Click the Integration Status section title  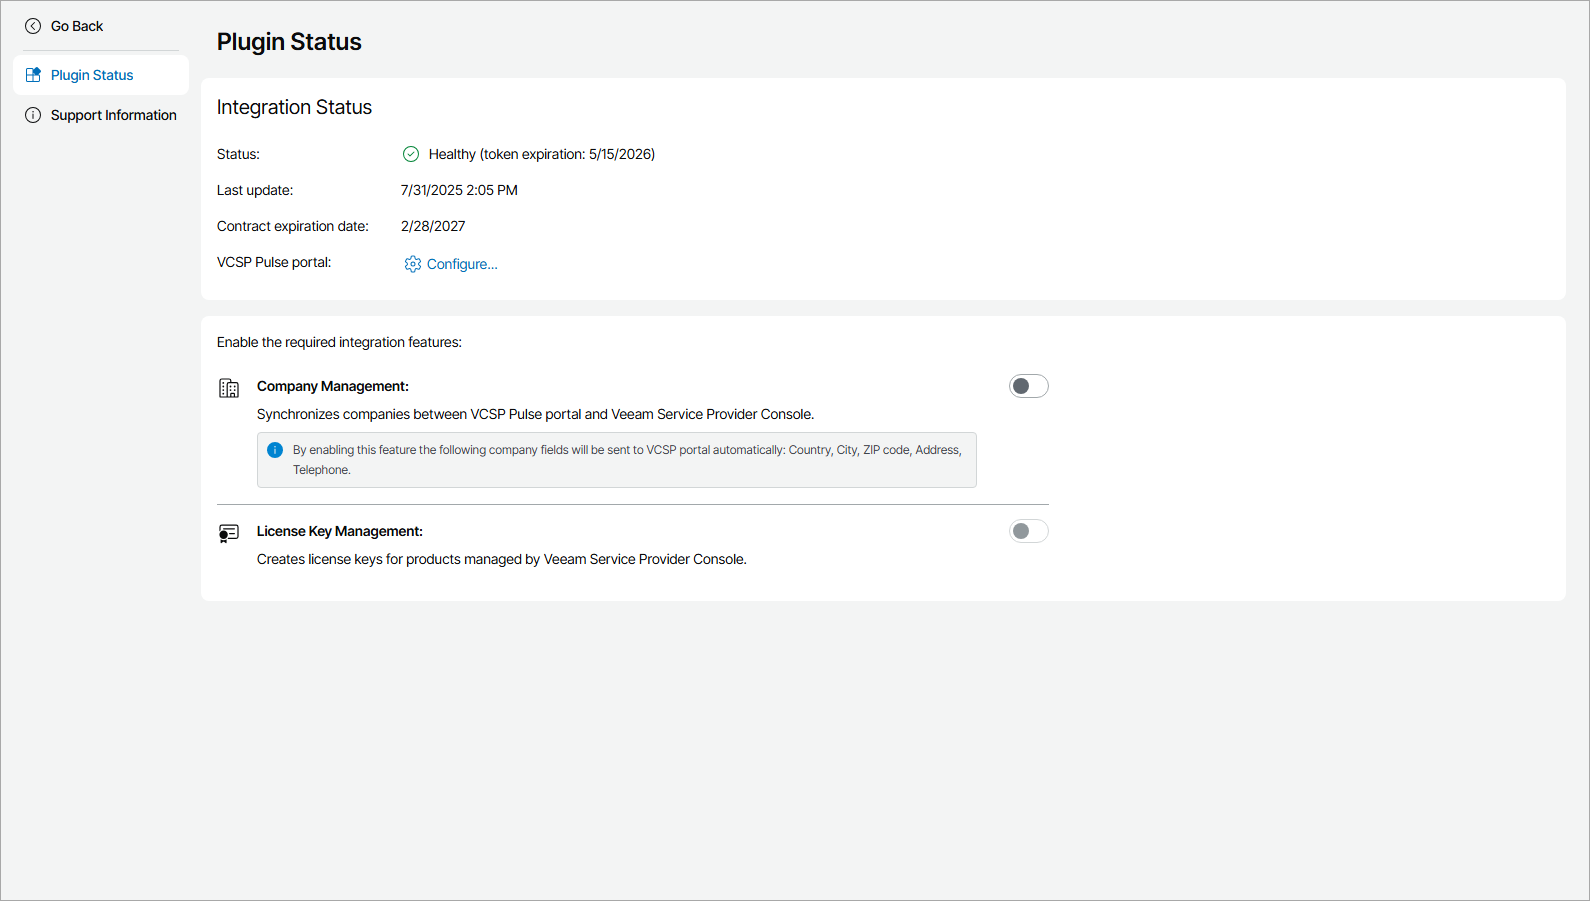coord(294,107)
